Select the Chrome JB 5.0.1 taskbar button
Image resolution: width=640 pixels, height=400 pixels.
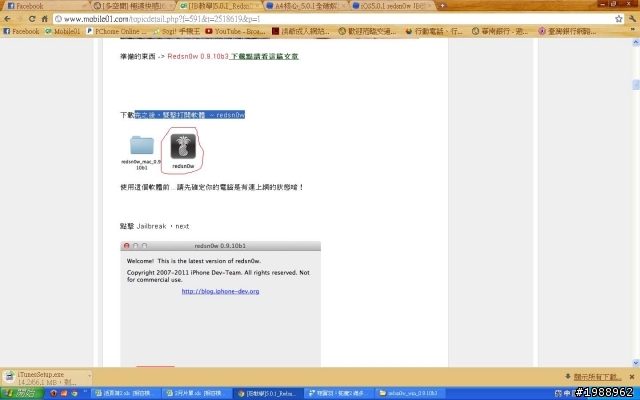click(x=267, y=393)
